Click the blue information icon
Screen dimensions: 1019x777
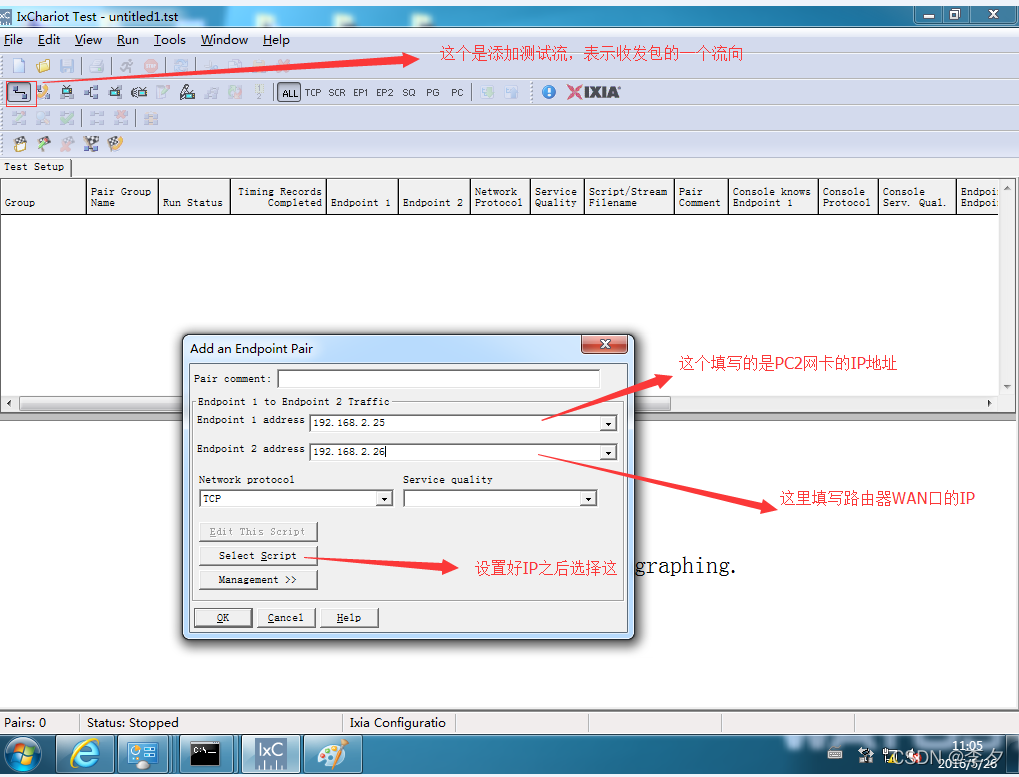[x=548, y=92]
